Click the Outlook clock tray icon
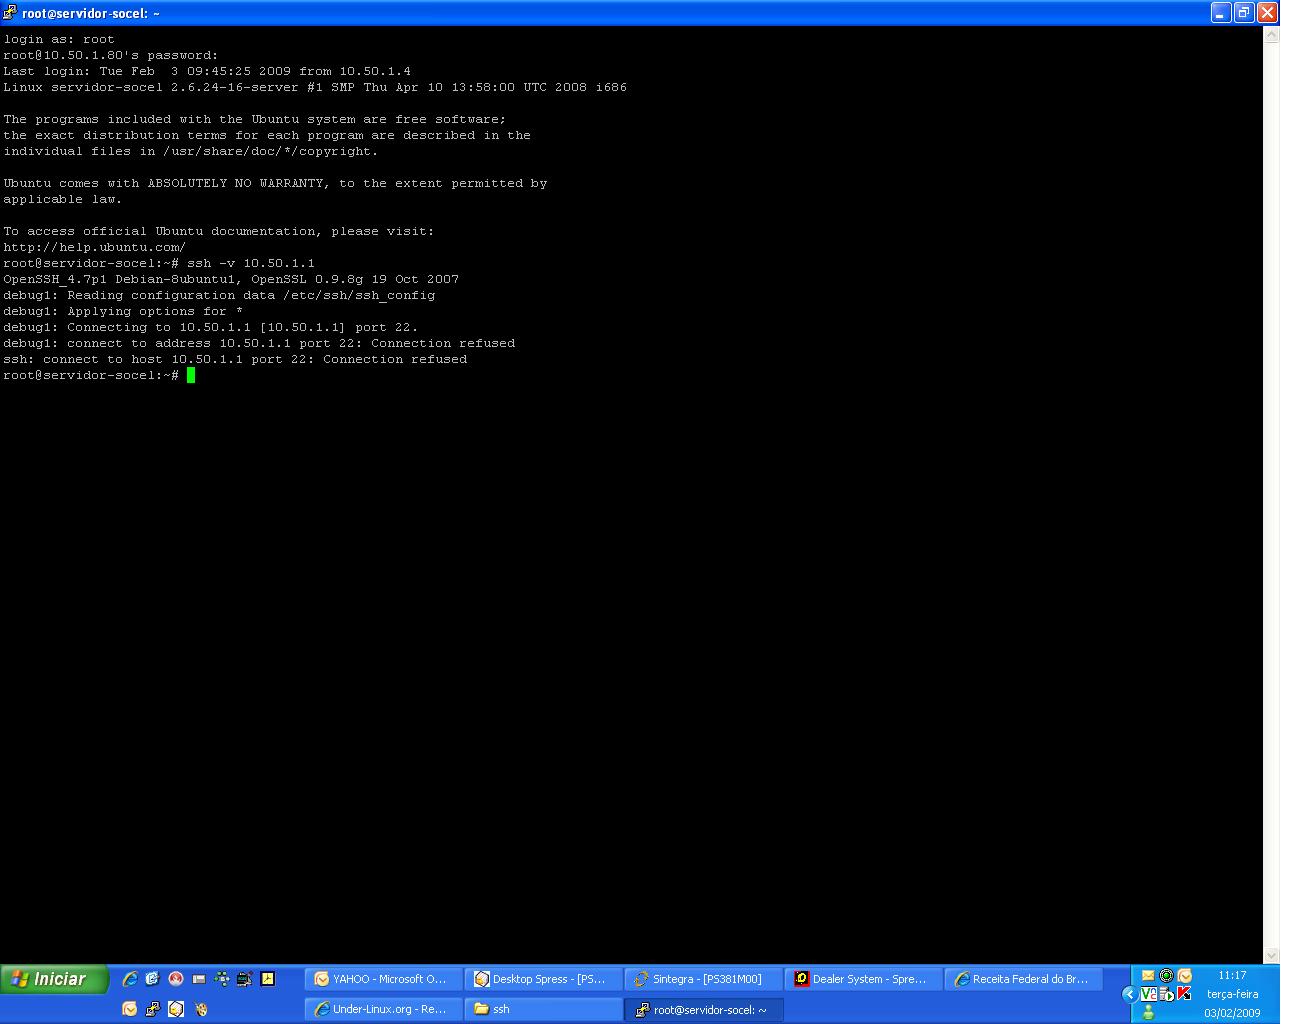Image resolution: width=1296 pixels, height=1024 pixels. [1185, 976]
